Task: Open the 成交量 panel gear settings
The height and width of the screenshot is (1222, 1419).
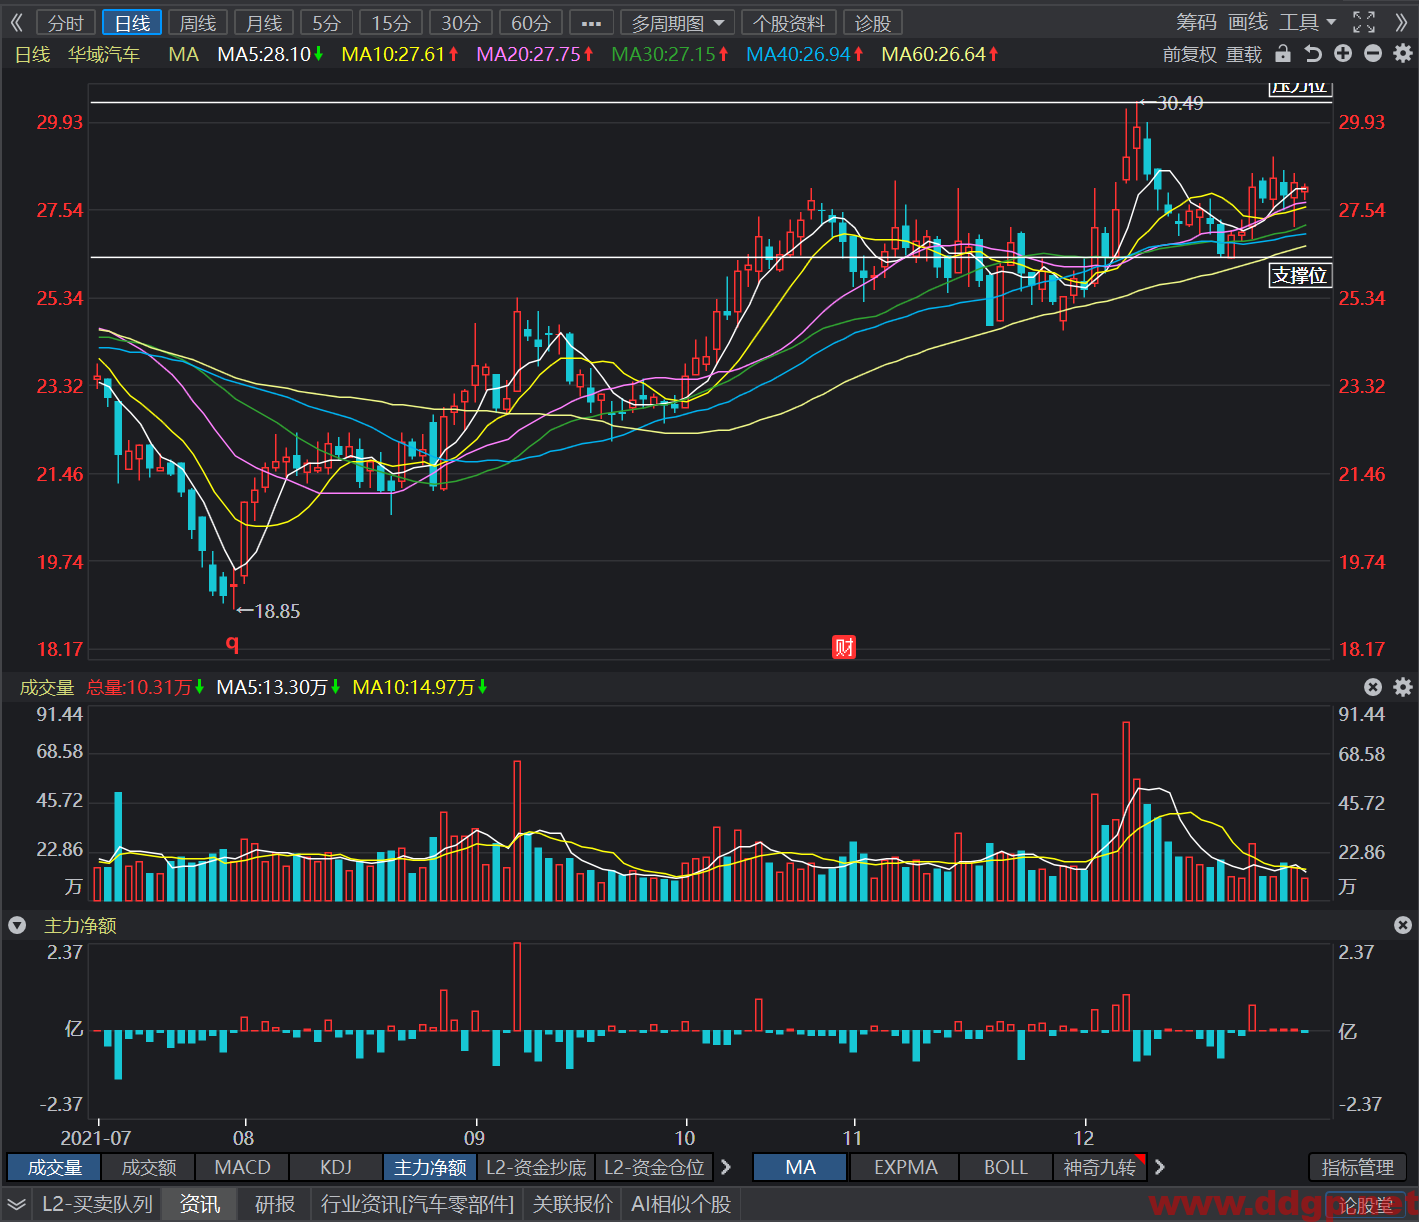Action: click(1403, 687)
